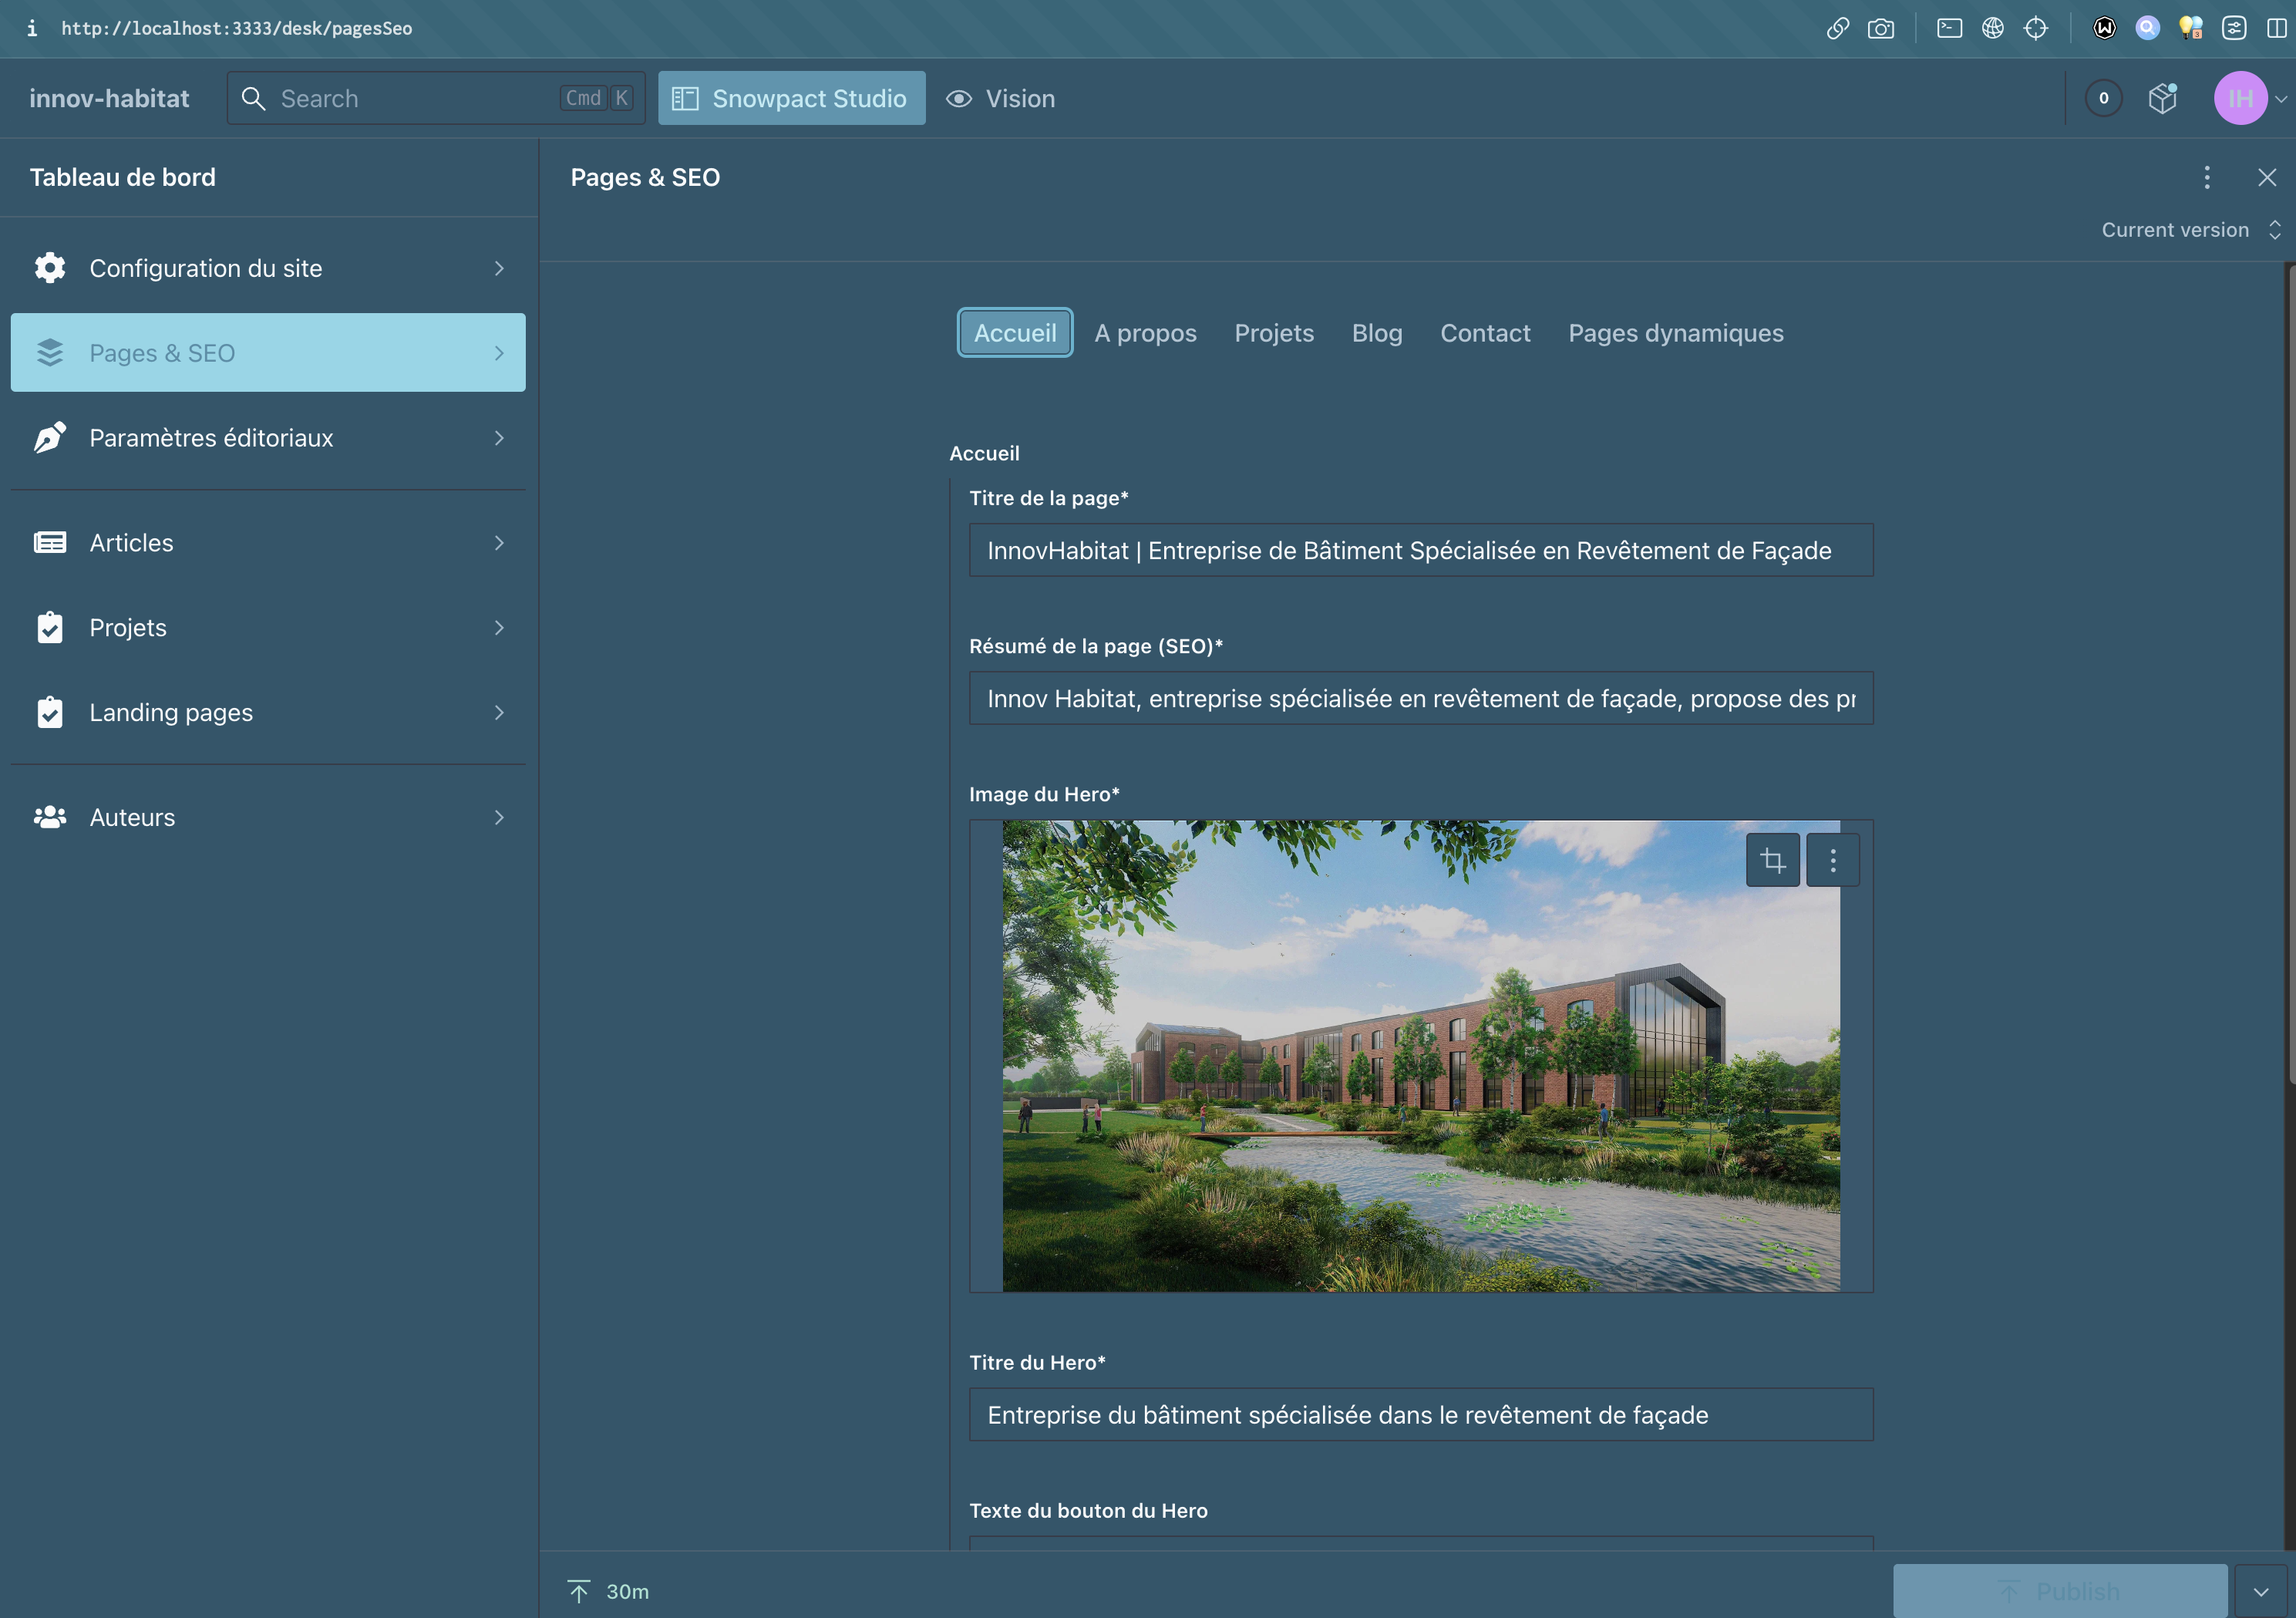Screen dimensions: 2296x1618
Task: Click the crop/resize icon on hero image
Action: click(x=1772, y=858)
